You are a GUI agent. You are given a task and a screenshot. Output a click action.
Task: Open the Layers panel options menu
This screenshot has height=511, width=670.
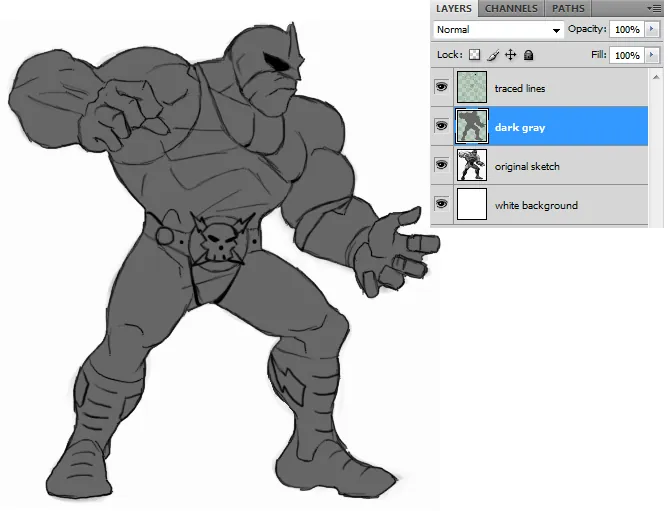pos(654,8)
